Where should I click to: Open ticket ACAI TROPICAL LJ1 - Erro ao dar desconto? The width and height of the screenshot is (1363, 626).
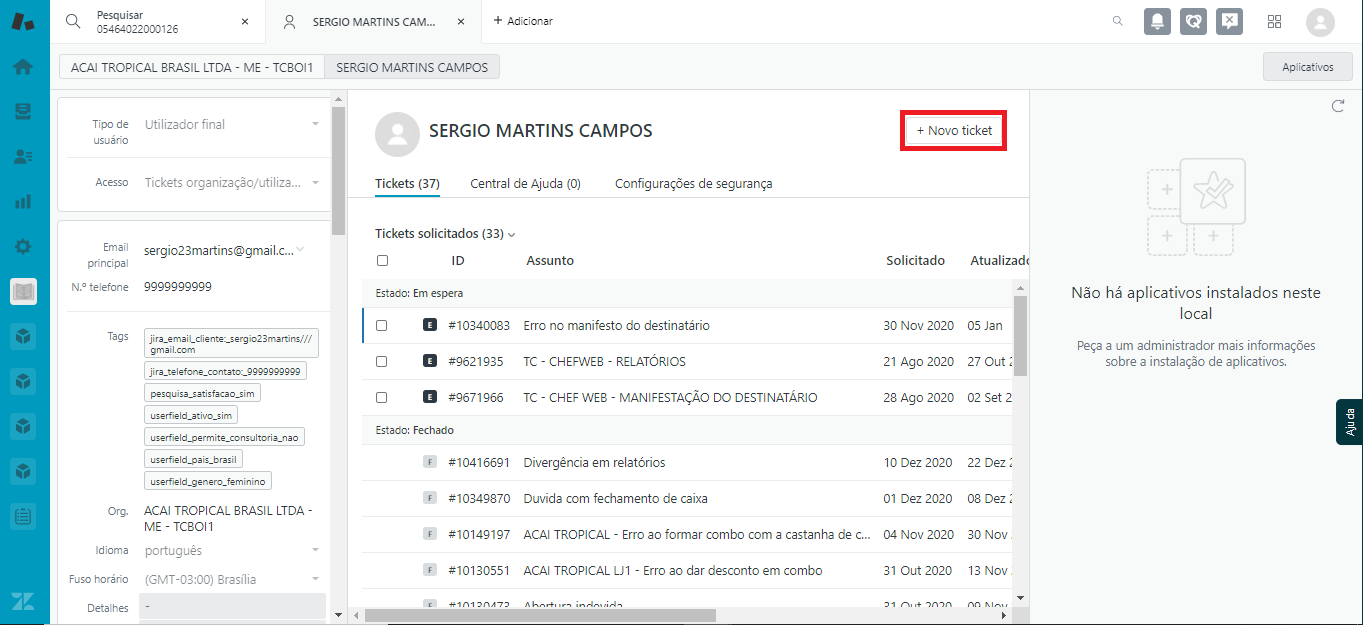click(672, 571)
